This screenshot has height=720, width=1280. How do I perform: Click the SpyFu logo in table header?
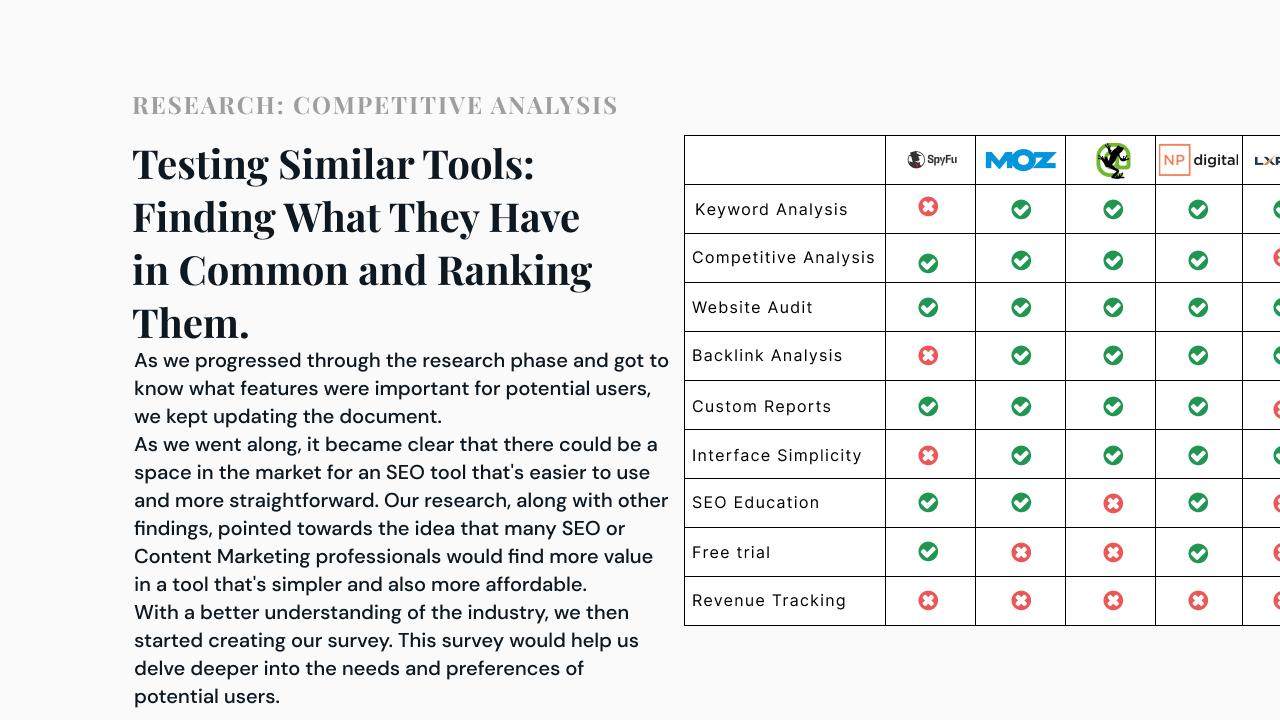932,159
